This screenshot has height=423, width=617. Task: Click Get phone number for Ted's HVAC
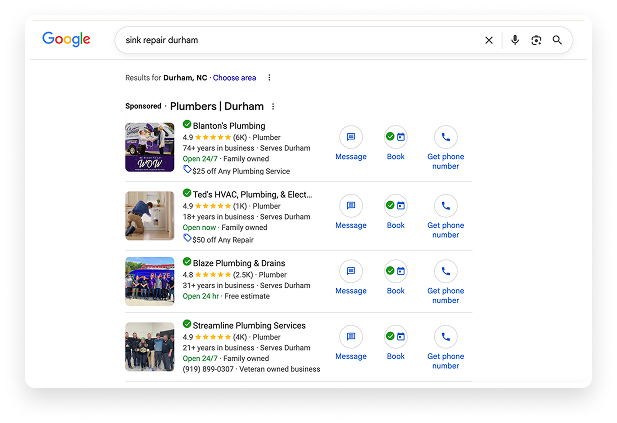pos(445,230)
